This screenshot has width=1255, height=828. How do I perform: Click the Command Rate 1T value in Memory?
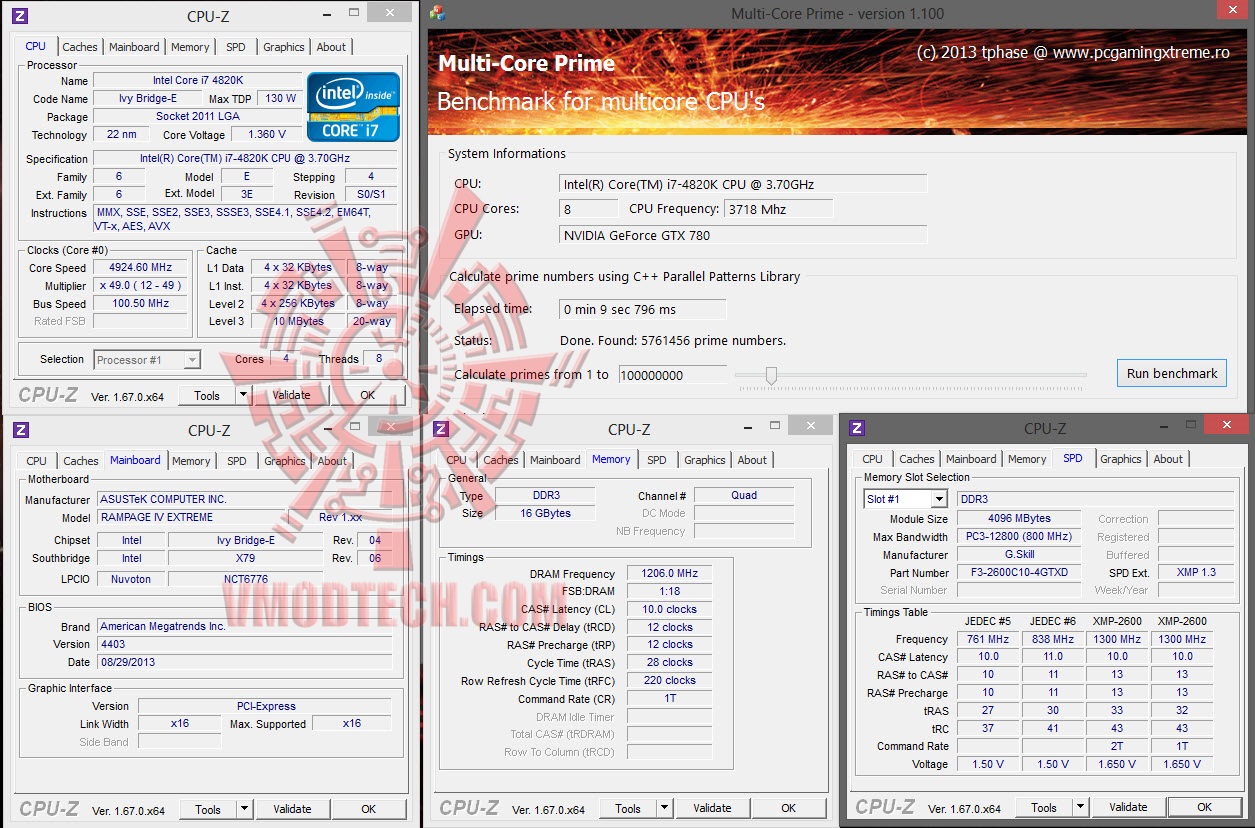click(x=669, y=699)
